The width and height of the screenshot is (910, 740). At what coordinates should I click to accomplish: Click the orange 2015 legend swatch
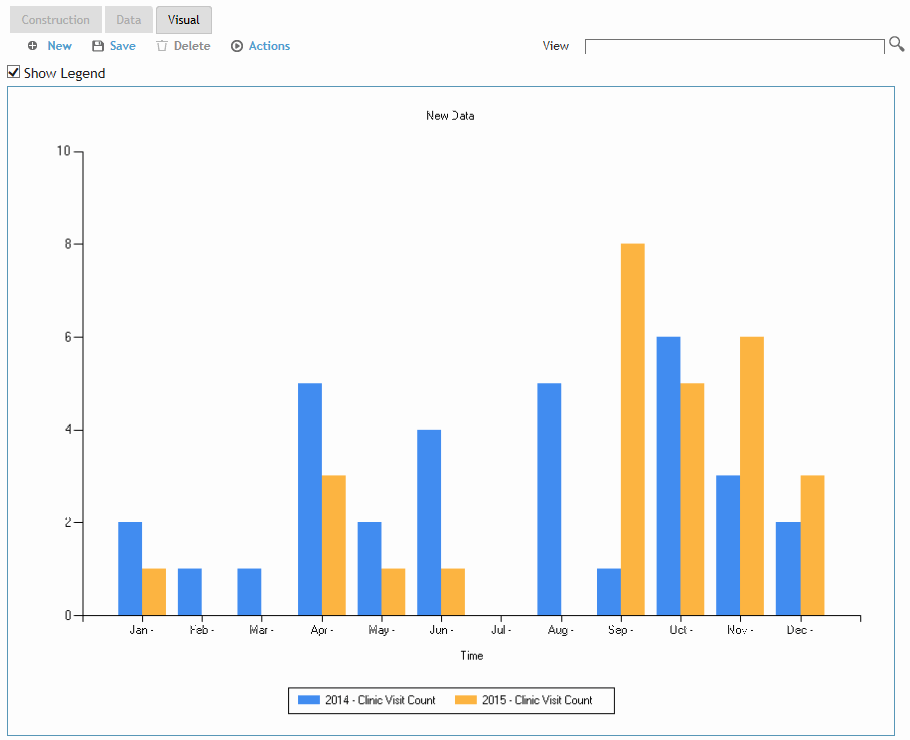(x=465, y=700)
